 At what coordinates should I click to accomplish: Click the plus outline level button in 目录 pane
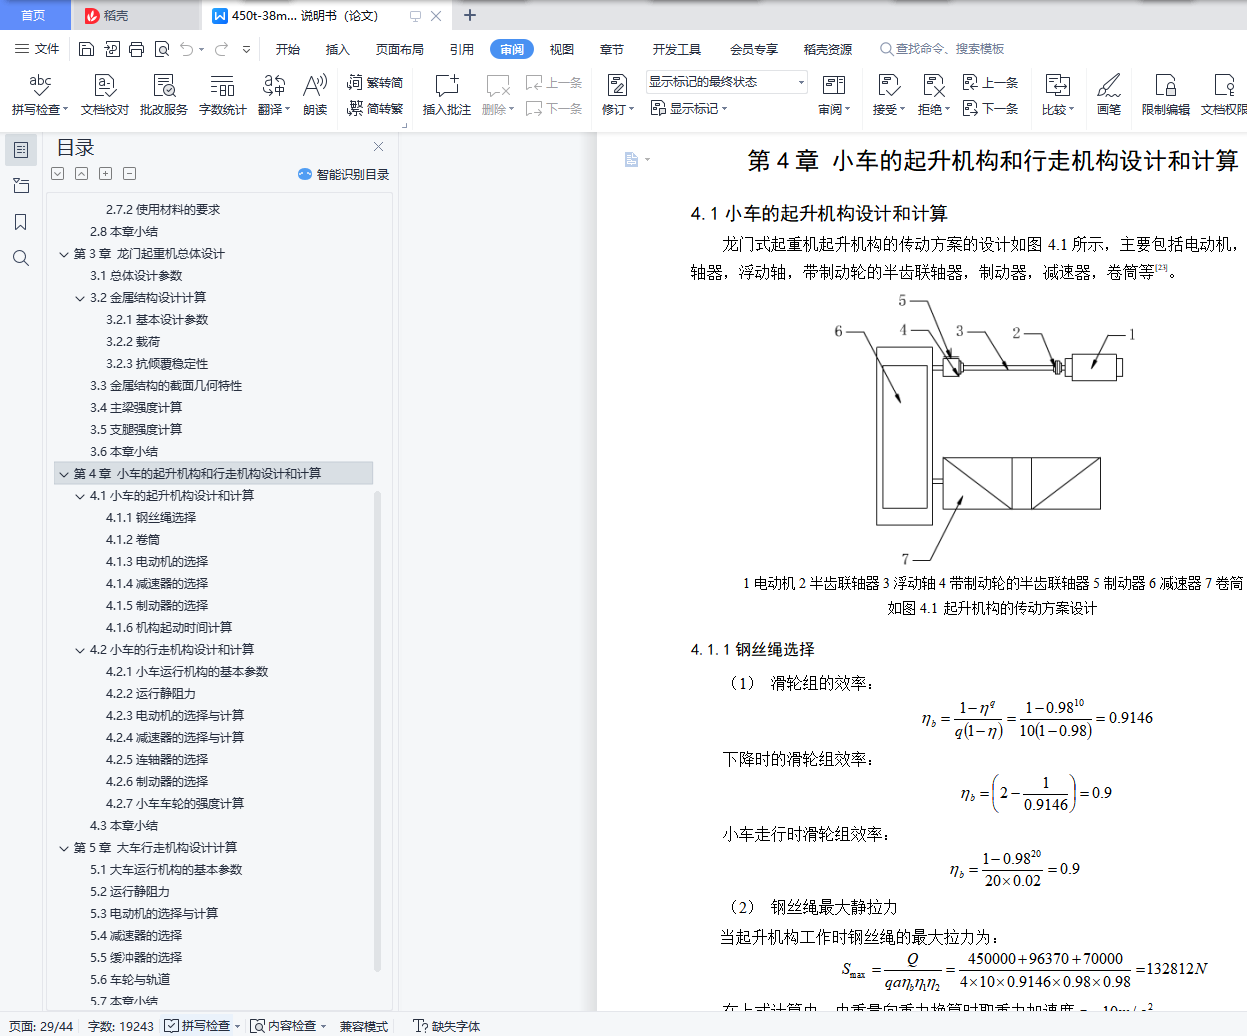click(105, 174)
